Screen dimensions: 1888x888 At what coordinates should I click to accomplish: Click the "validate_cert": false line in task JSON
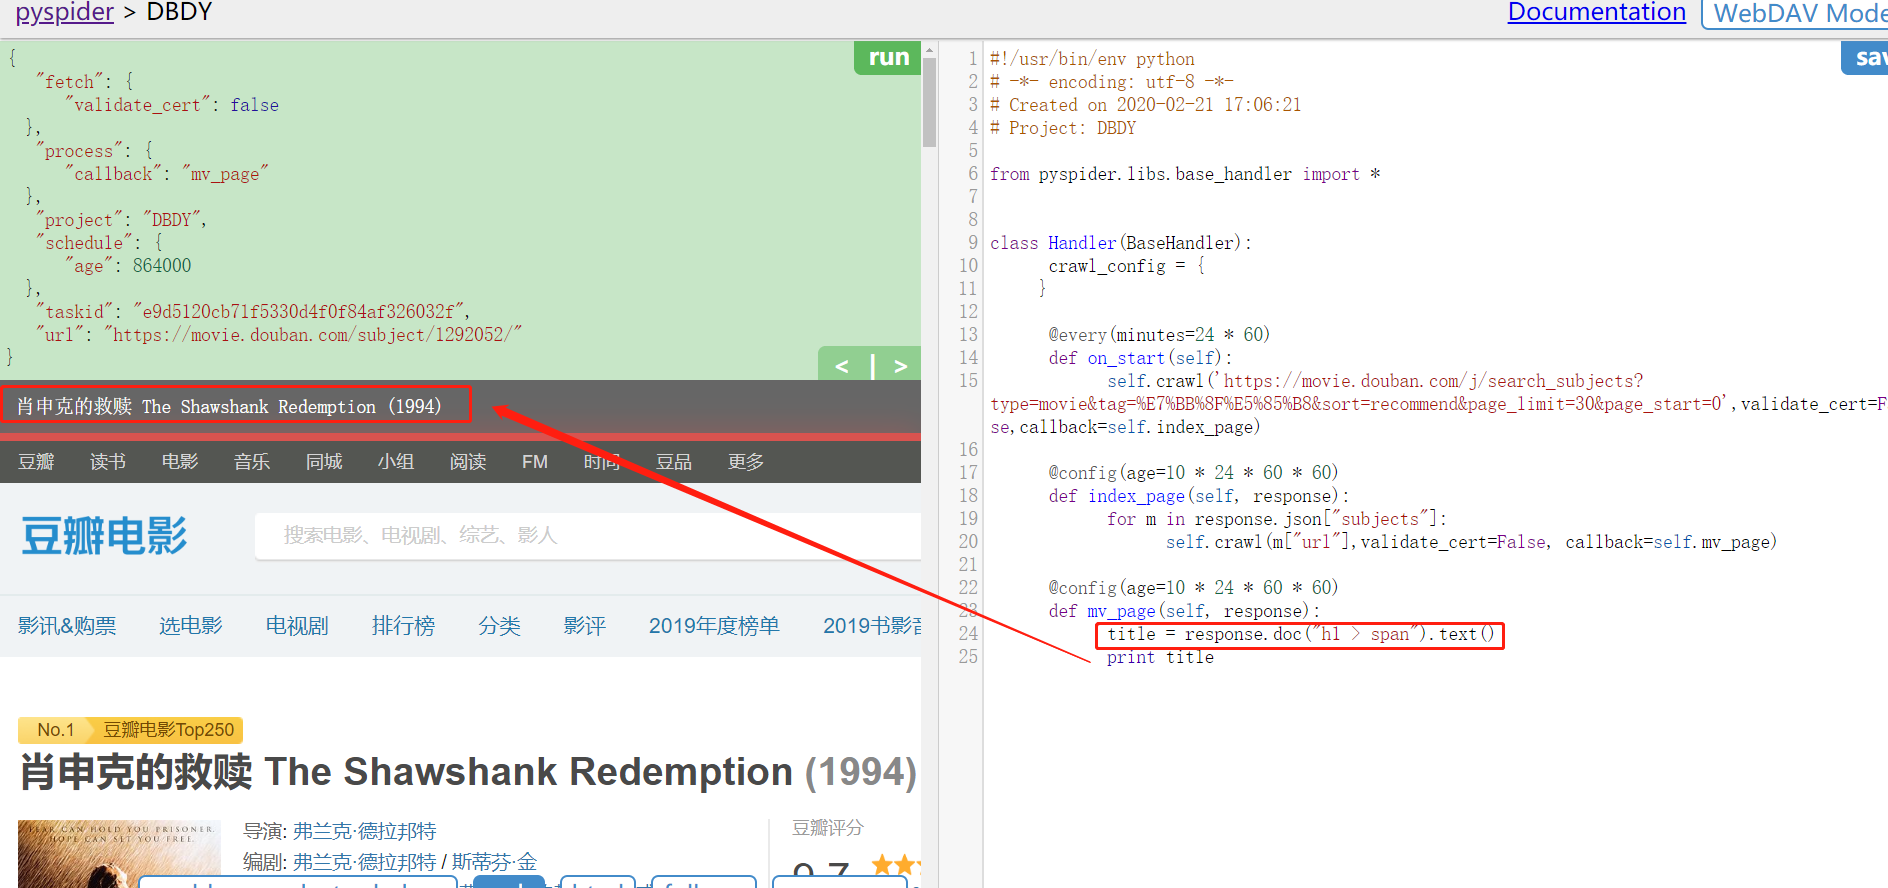[174, 105]
